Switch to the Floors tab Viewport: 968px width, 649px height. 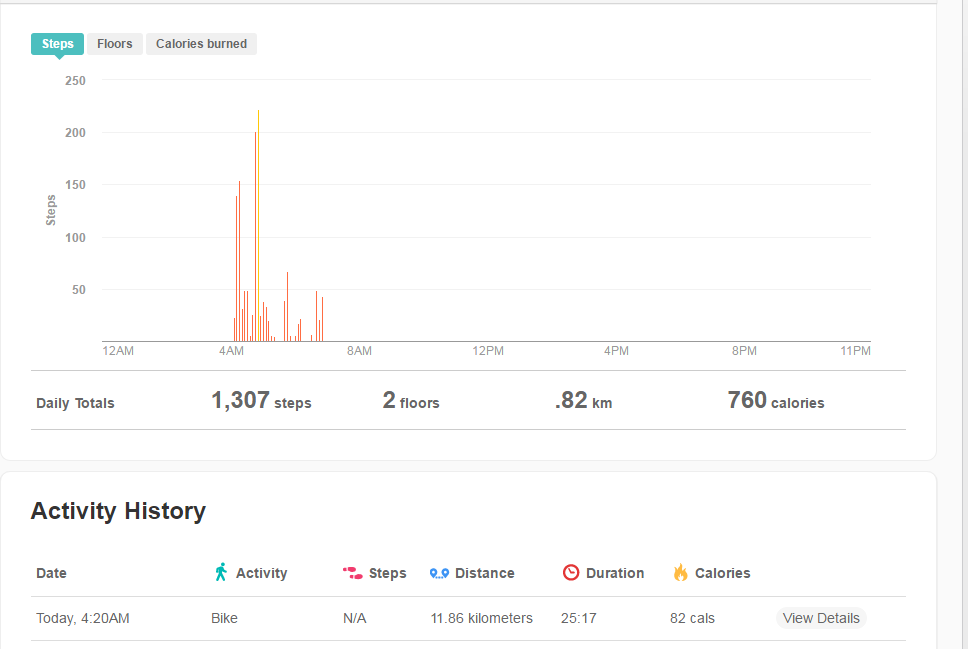(115, 44)
